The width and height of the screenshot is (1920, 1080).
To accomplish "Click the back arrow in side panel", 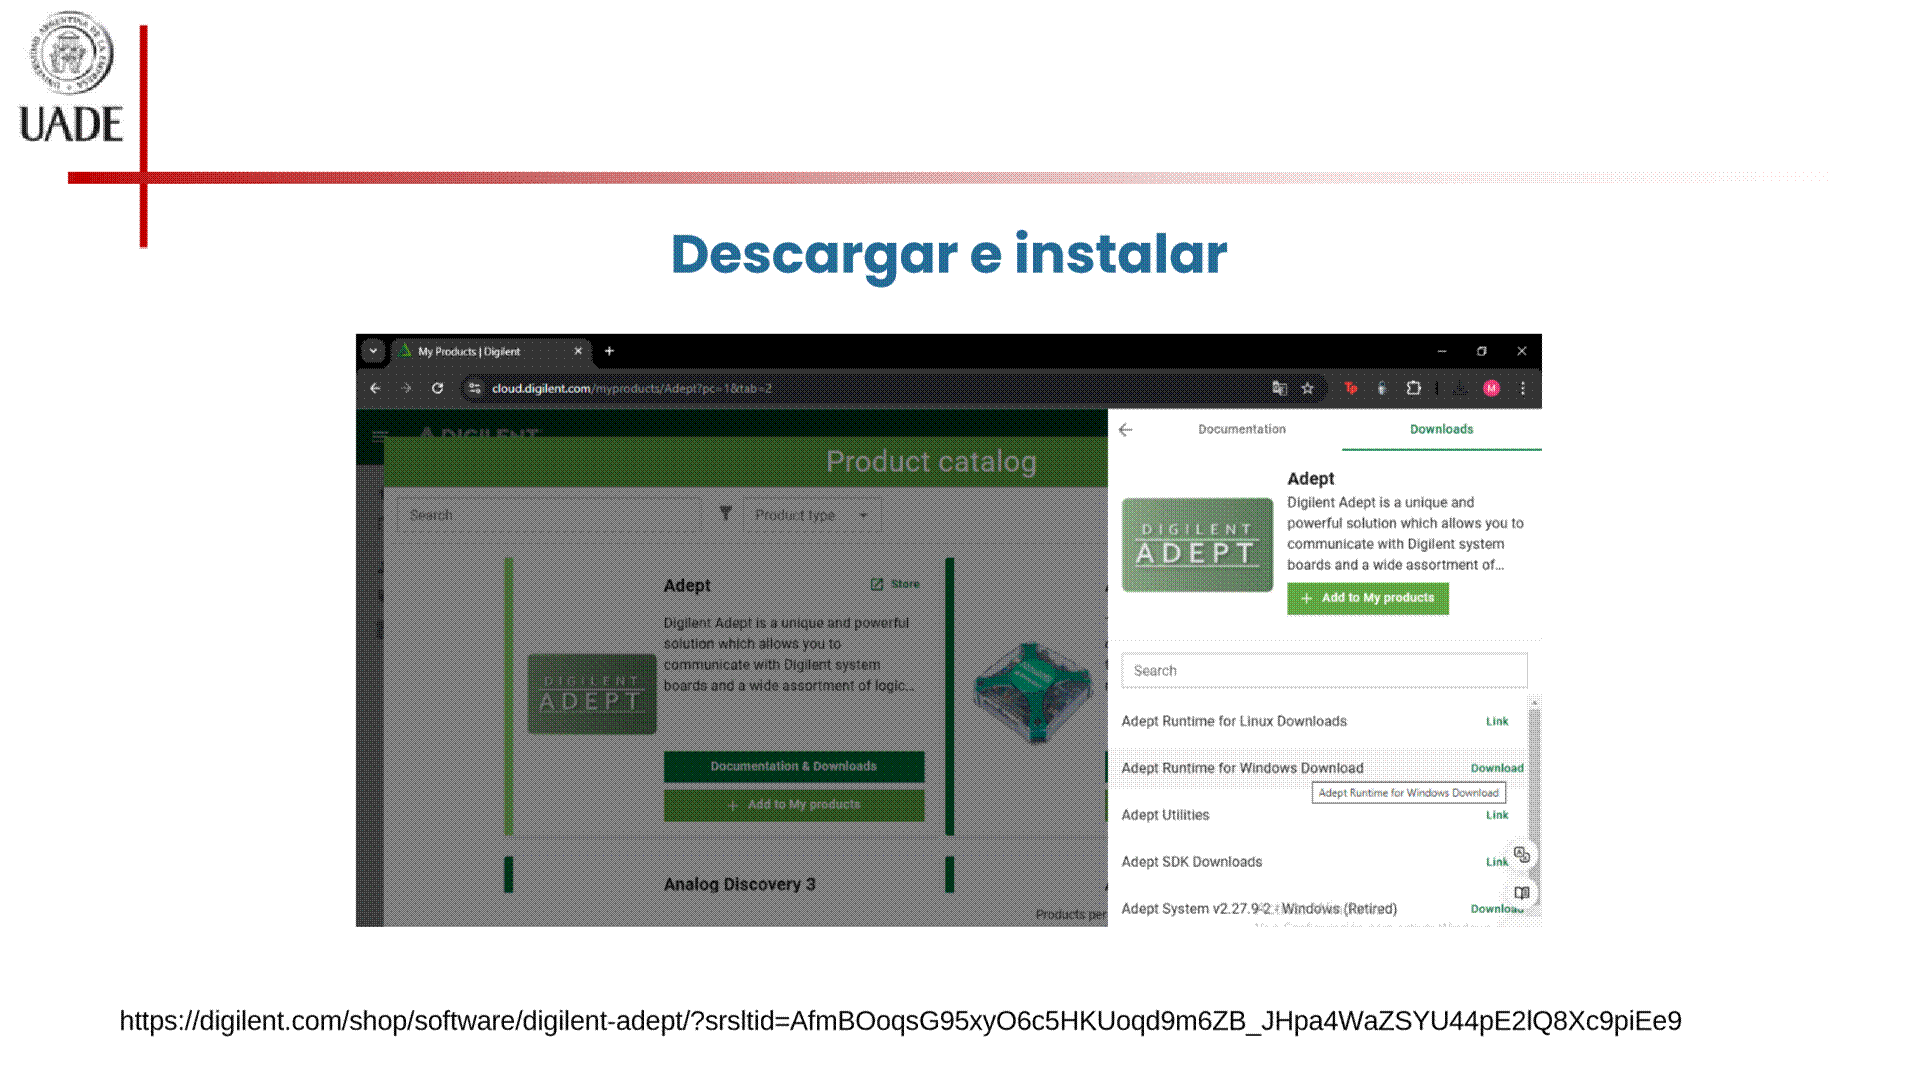I will (x=1126, y=429).
